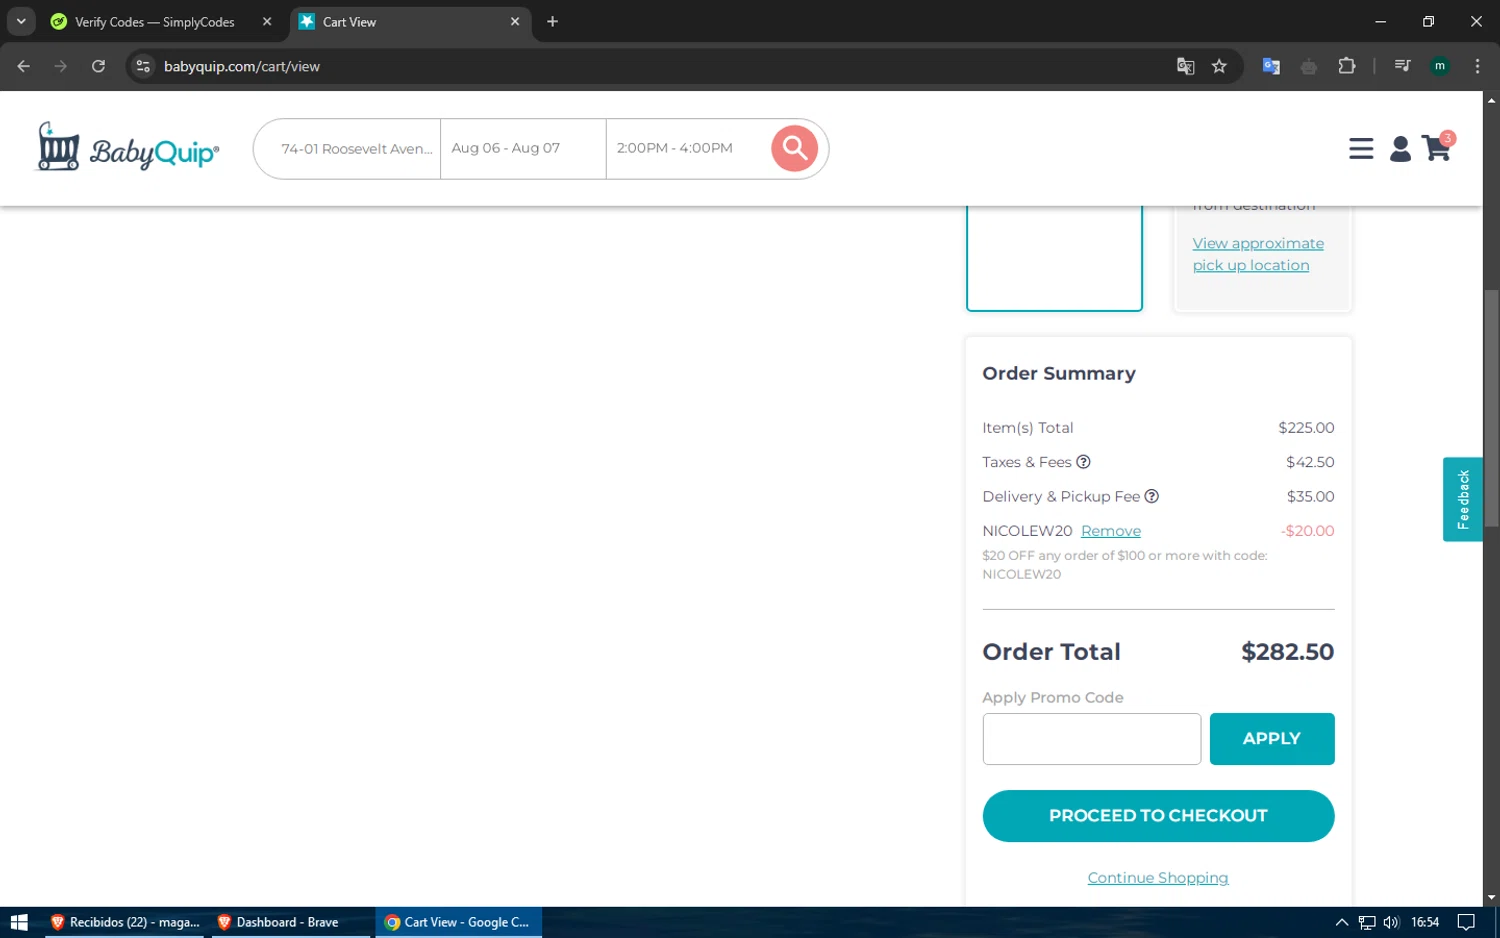
Task: Click the scrollbar down arrow
Action: pyautogui.click(x=1491, y=898)
